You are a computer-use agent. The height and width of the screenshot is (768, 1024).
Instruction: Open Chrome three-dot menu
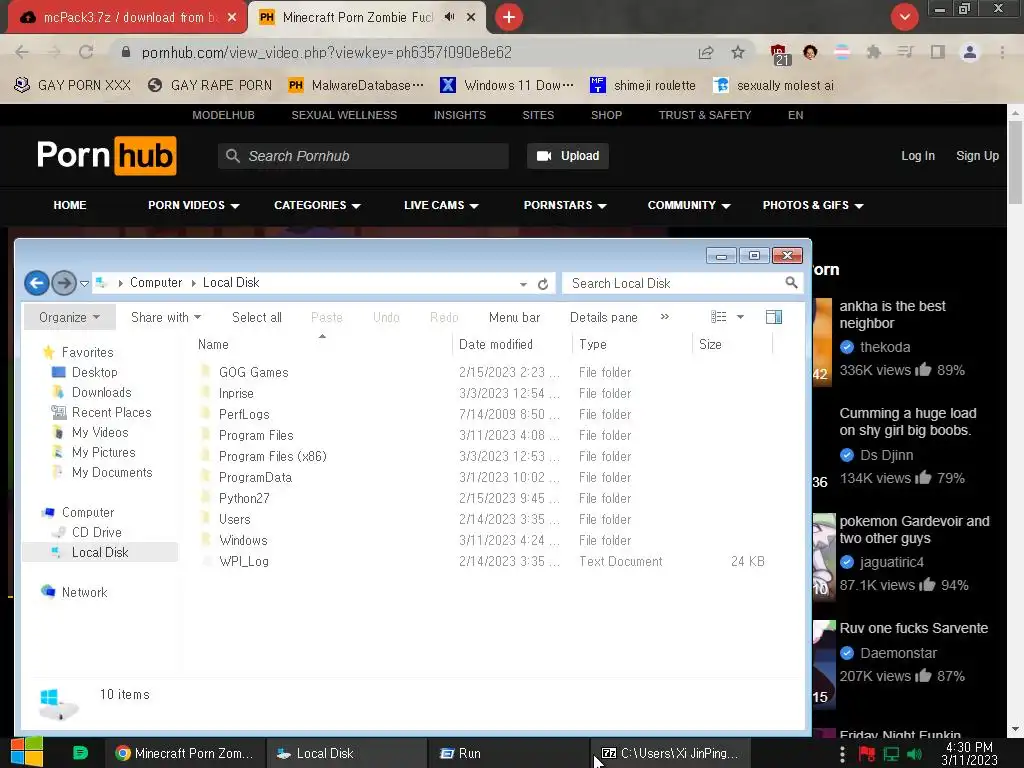[x=1002, y=52]
